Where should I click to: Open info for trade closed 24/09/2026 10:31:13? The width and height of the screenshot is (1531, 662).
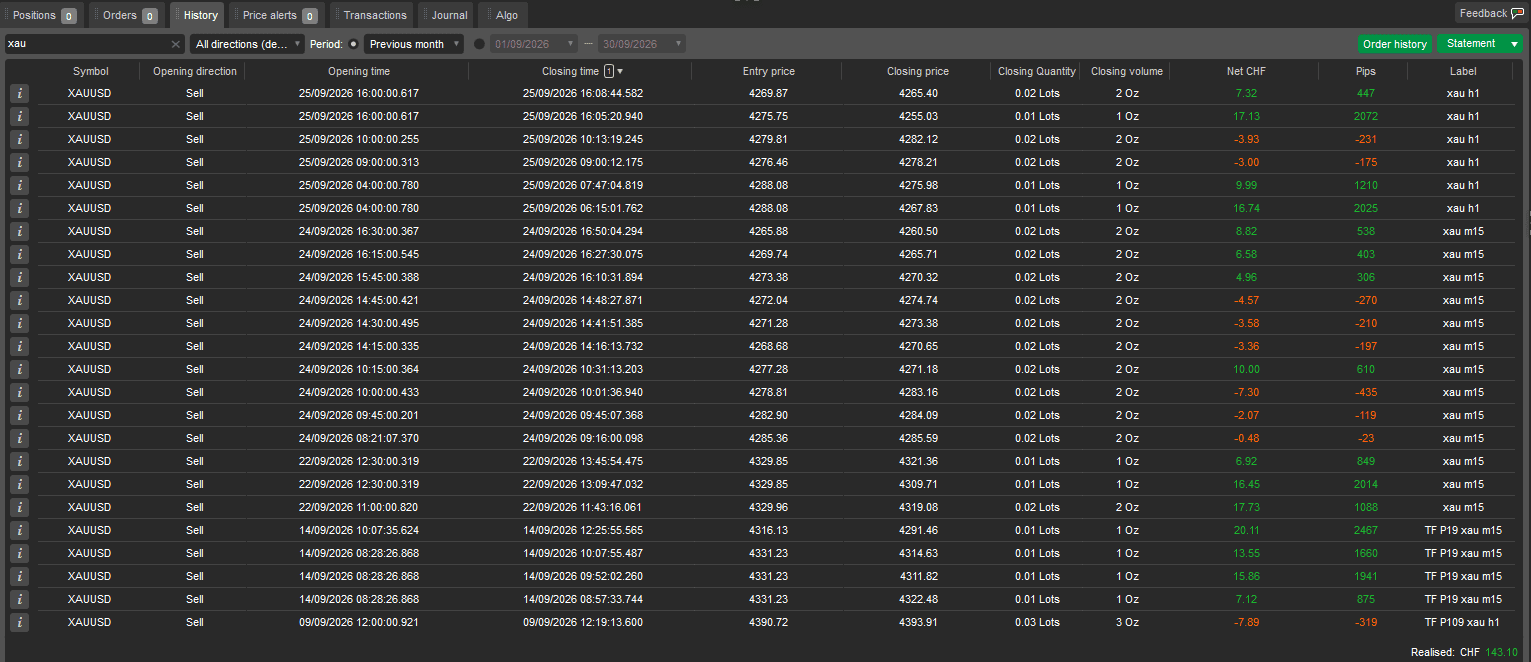coord(19,369)
